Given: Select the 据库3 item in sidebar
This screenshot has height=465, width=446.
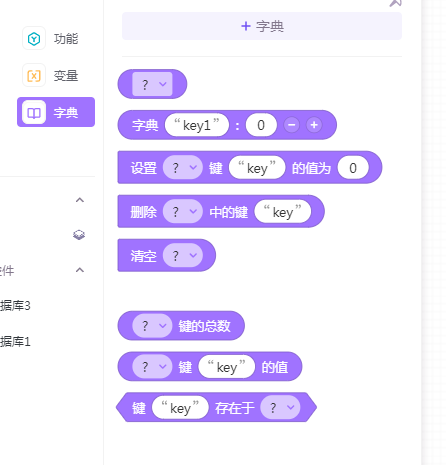Looking at the screenshot, I should (15, 306).
